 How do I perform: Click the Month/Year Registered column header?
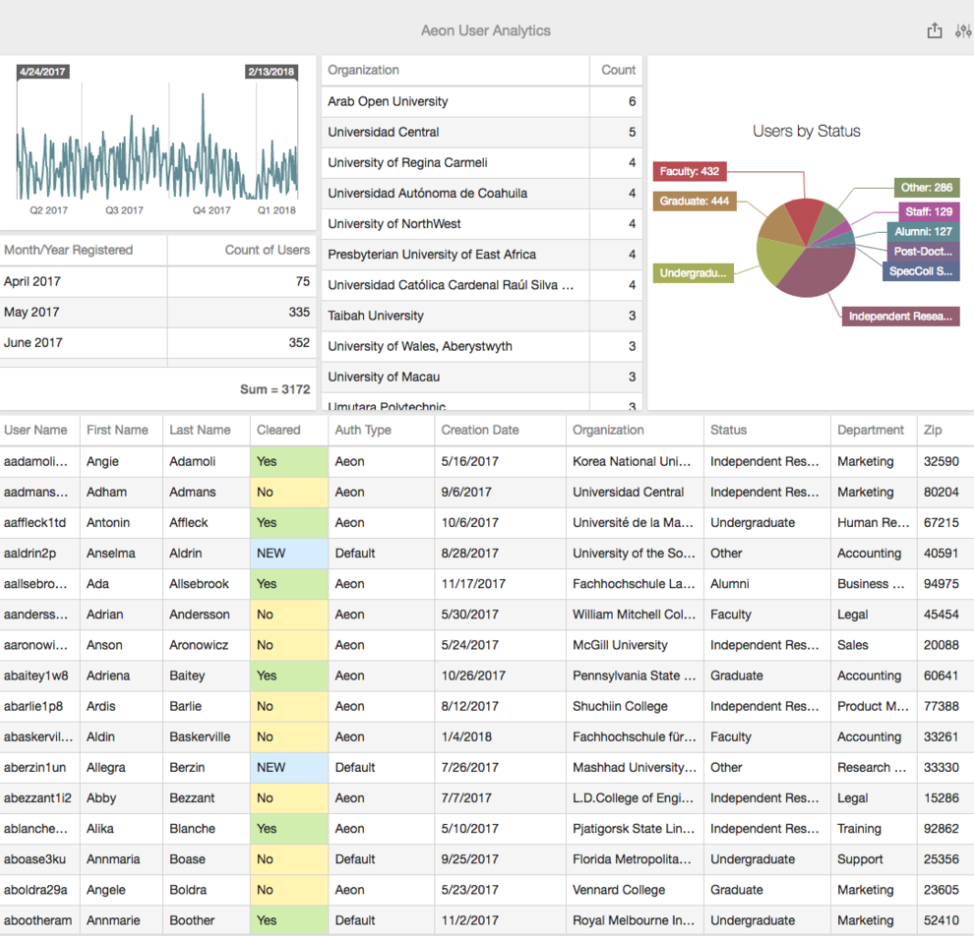tap(68, 250)
